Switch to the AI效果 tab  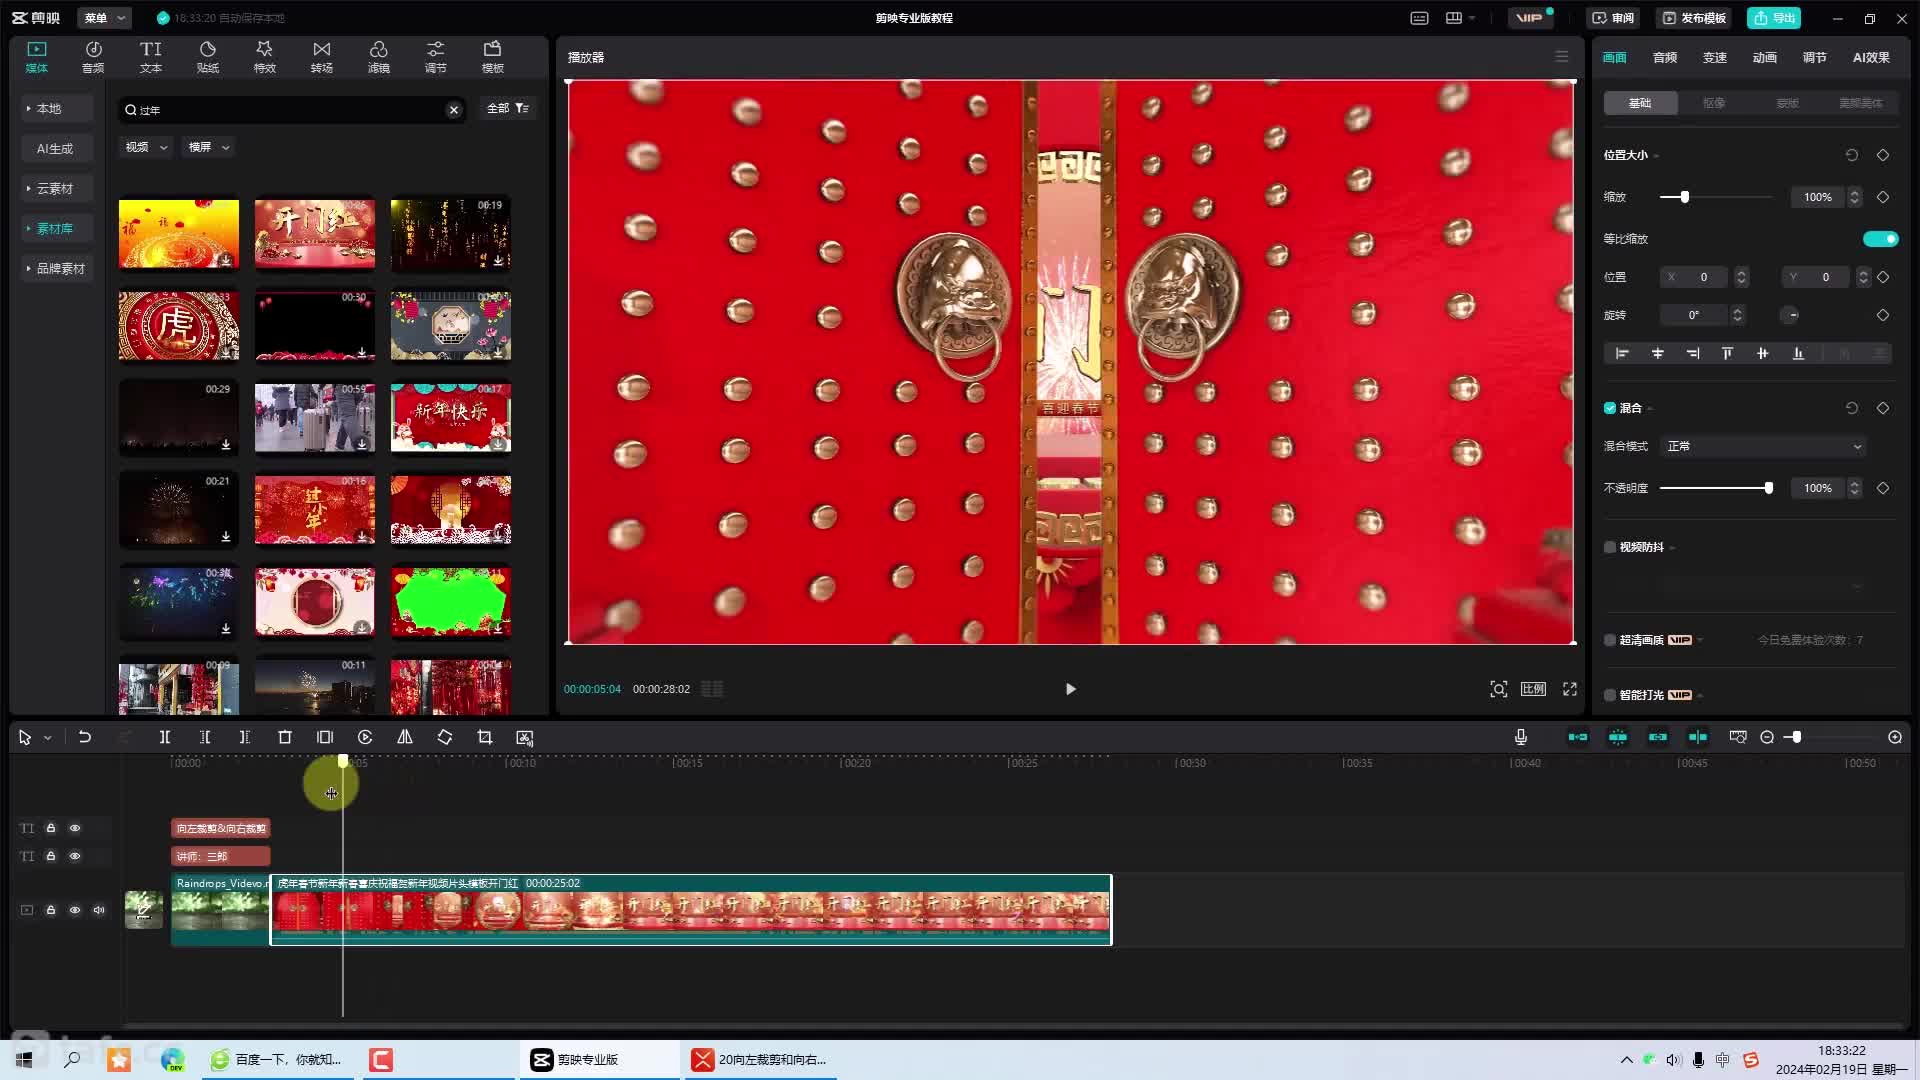[1871, 57]
